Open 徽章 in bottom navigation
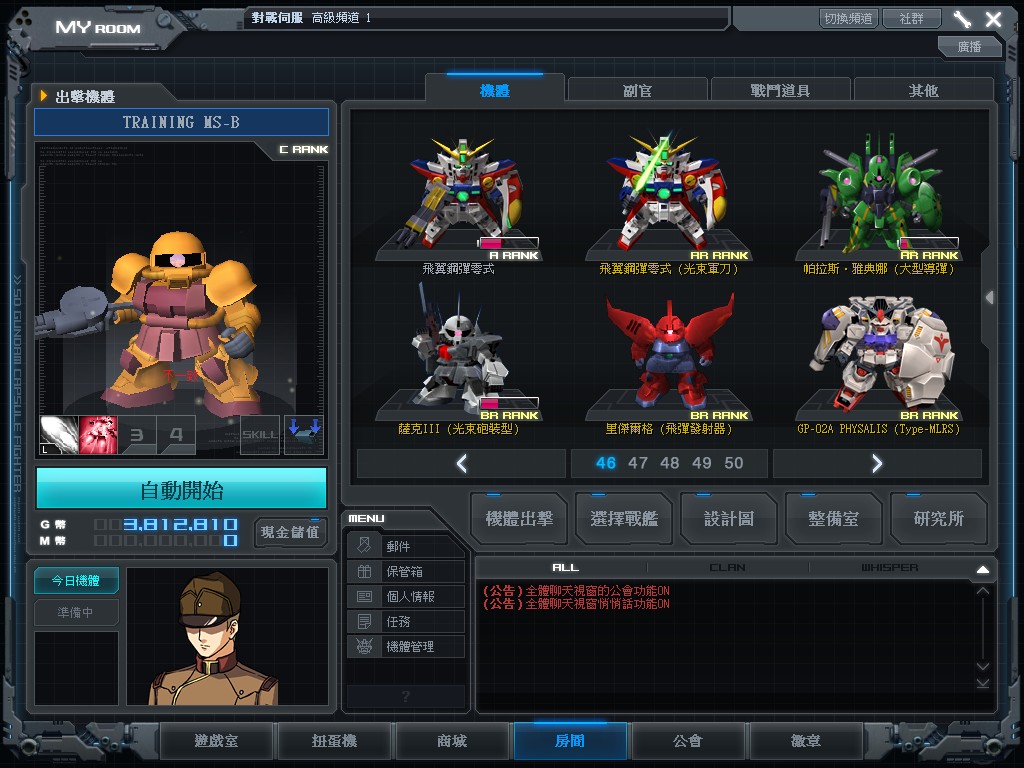The image size is (1024, 768). (x=806, y=741)
